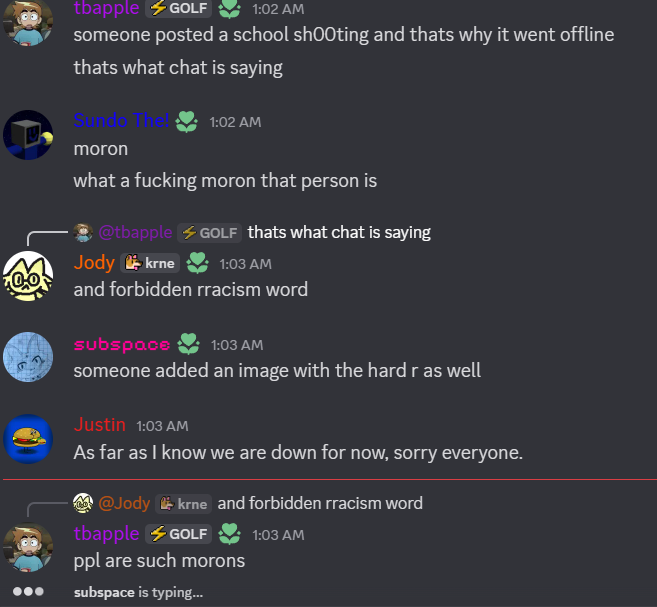The height and width of the screenshot is (607, 657).
Task: Click the blue Sundo The! username
Action: tap(122, 121)
